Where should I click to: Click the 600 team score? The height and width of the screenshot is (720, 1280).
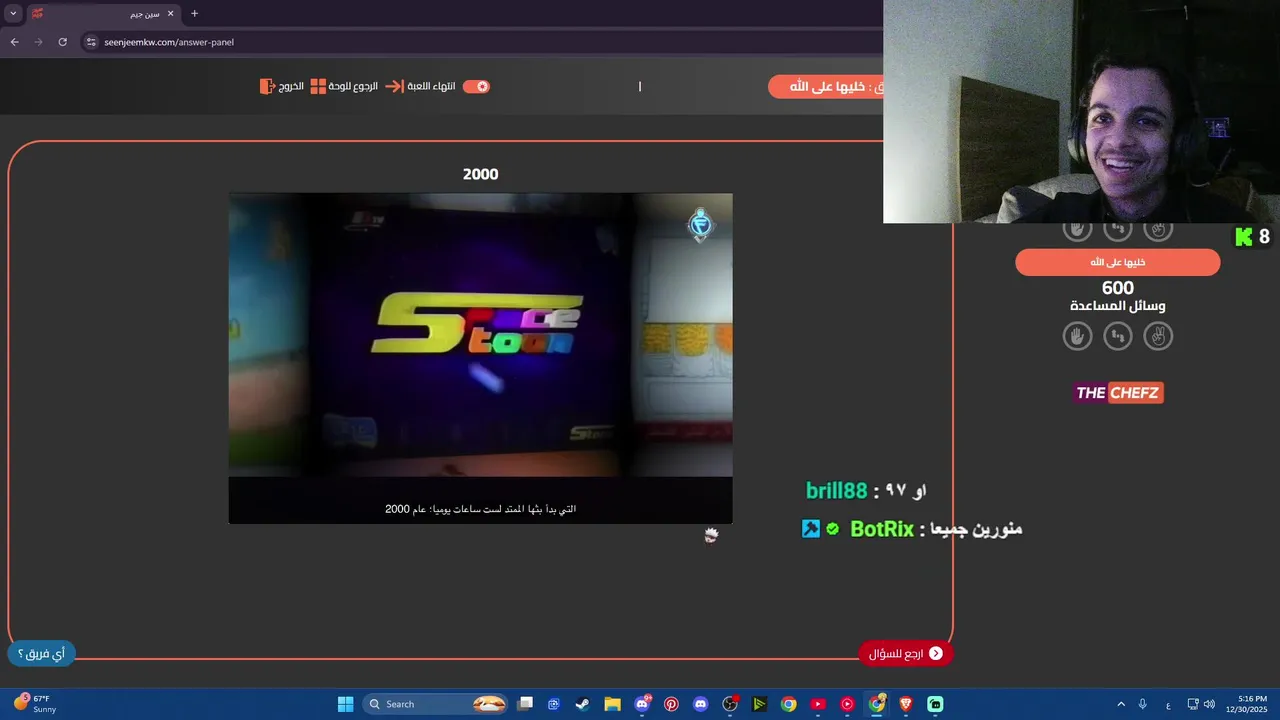pos(1117,288)
